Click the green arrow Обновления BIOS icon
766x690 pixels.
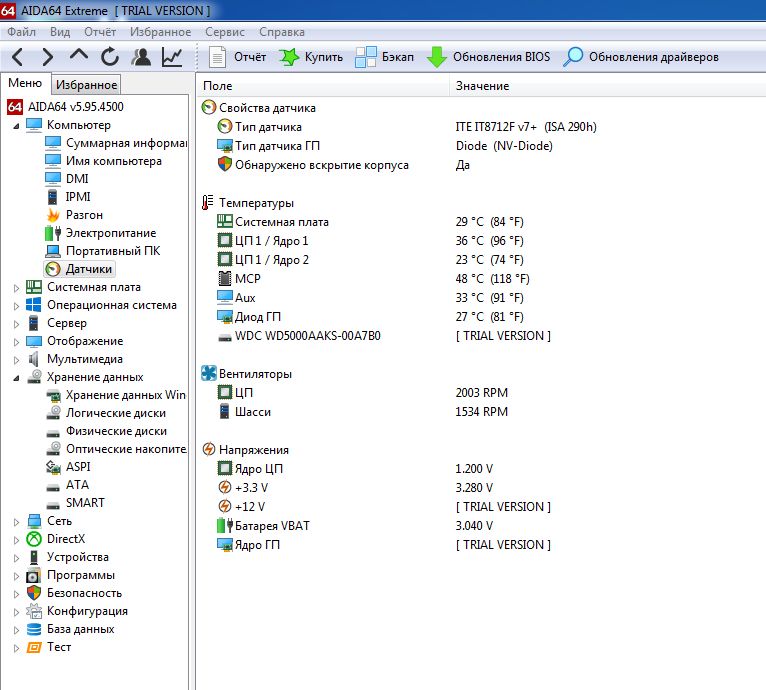[x=437, y=57]
